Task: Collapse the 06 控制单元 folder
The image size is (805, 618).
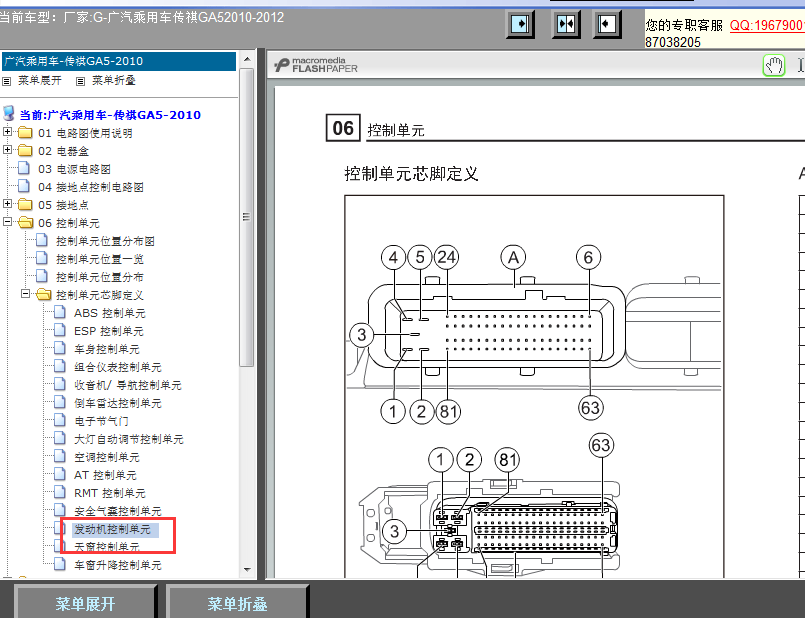Action: tap(7, 222)
